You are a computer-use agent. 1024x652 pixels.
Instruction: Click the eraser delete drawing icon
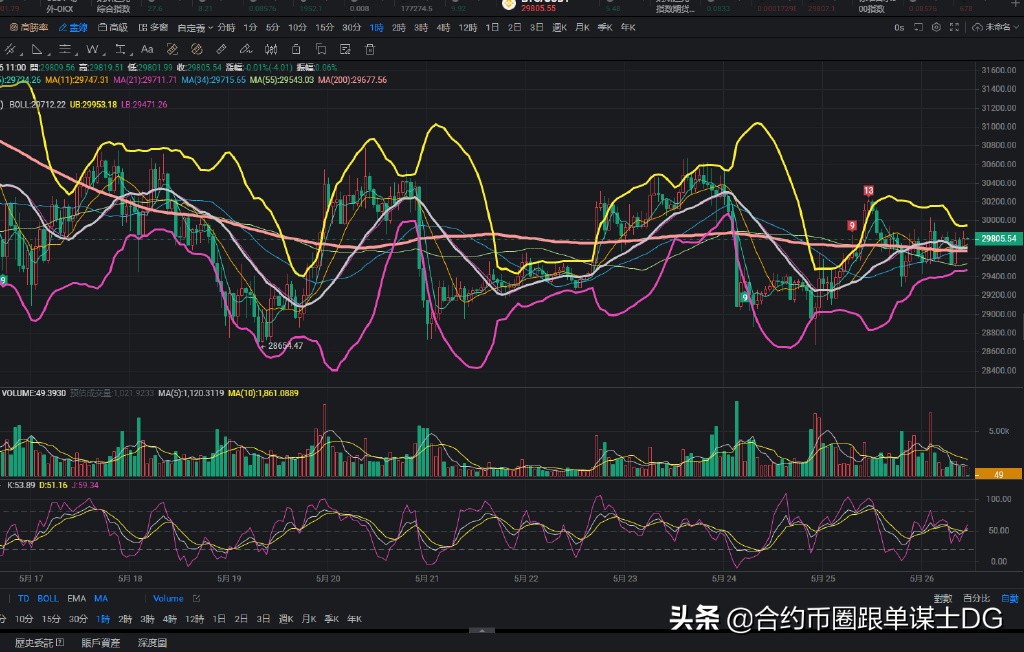tap(370, 49)
